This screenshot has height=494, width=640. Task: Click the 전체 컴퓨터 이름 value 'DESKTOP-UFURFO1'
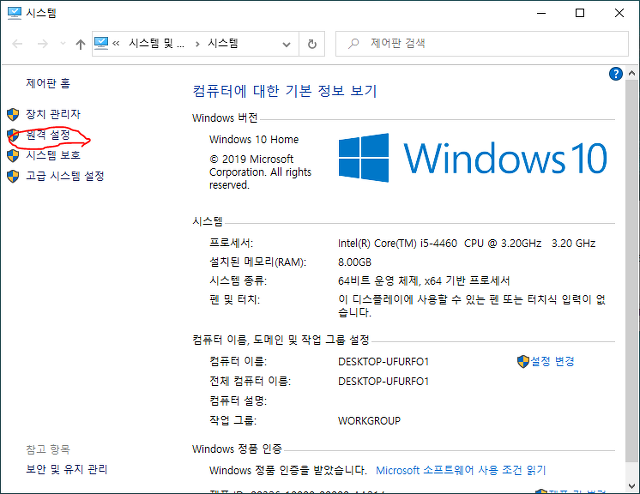tap(384, 381)
